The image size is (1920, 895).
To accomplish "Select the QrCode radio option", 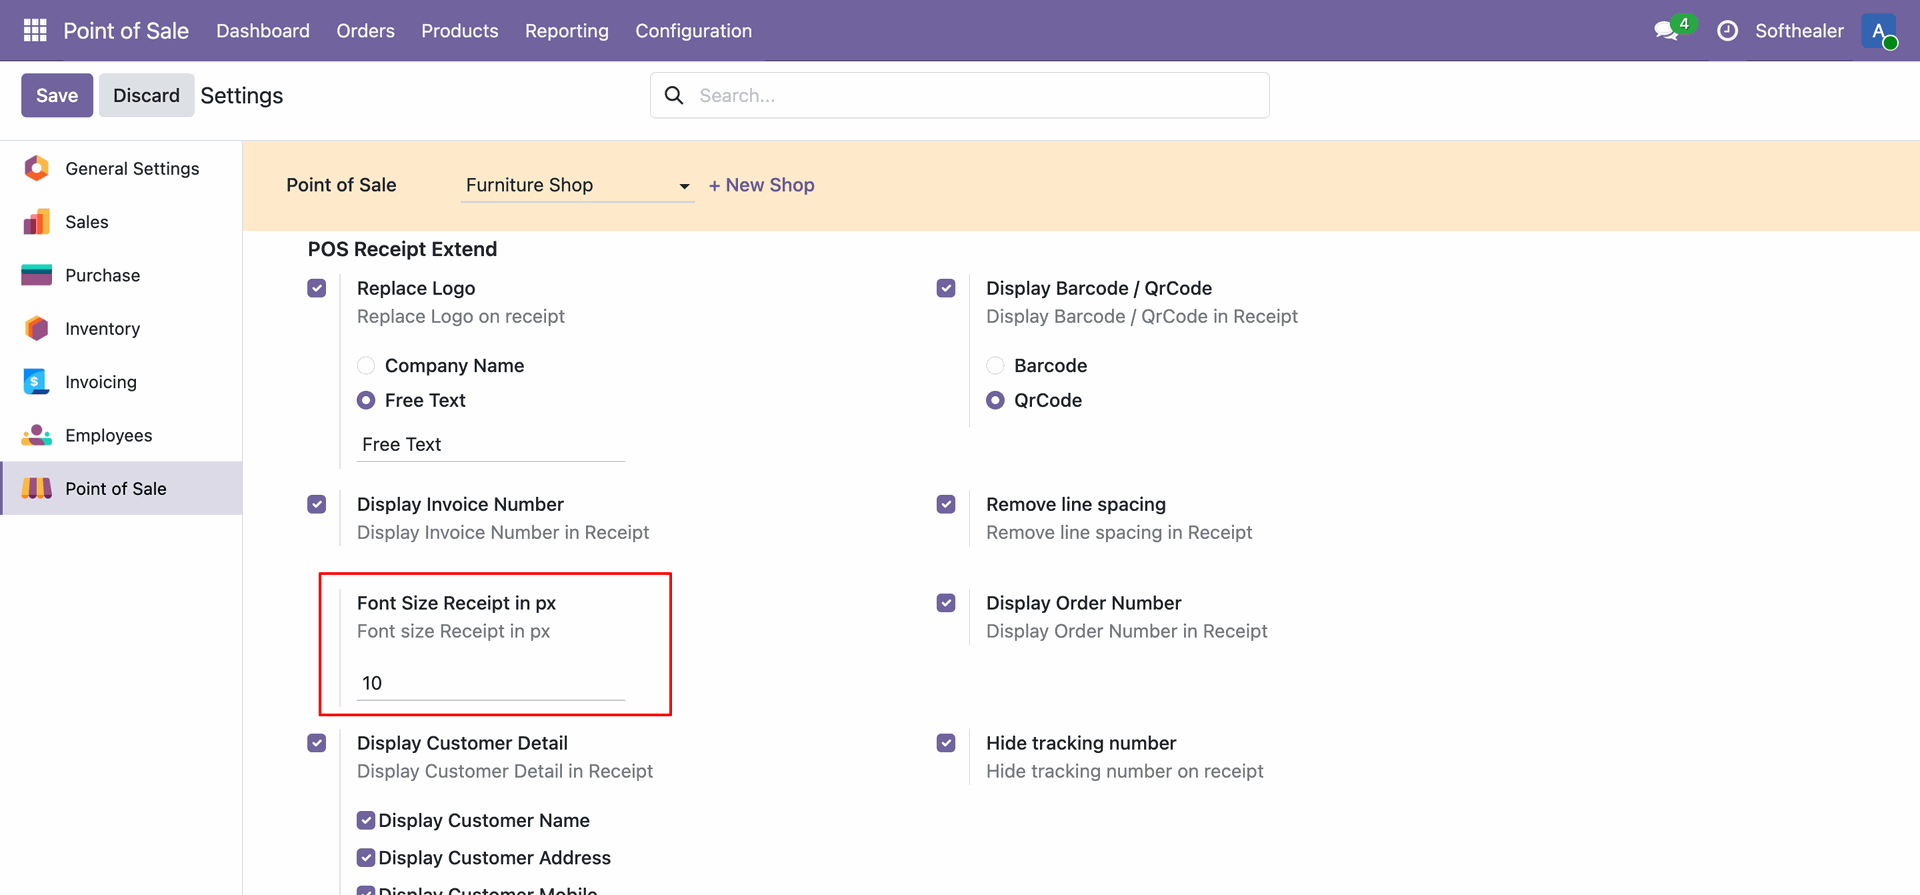I will click(995, 400).
